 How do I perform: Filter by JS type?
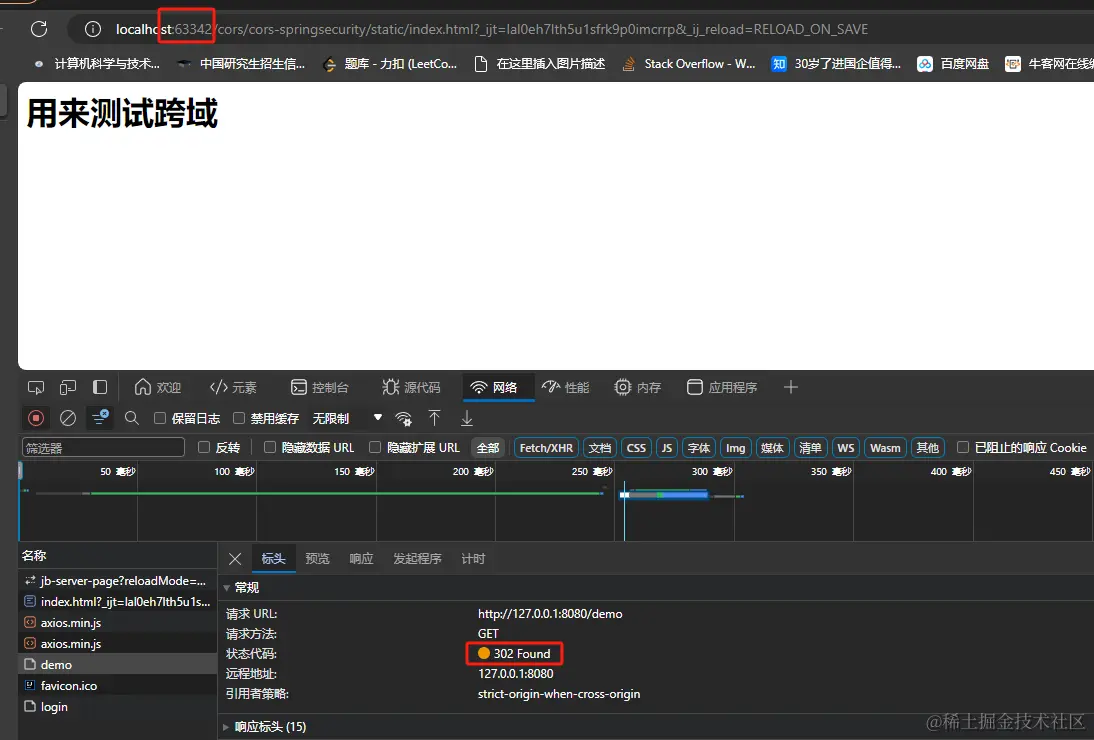coord(666,448)
